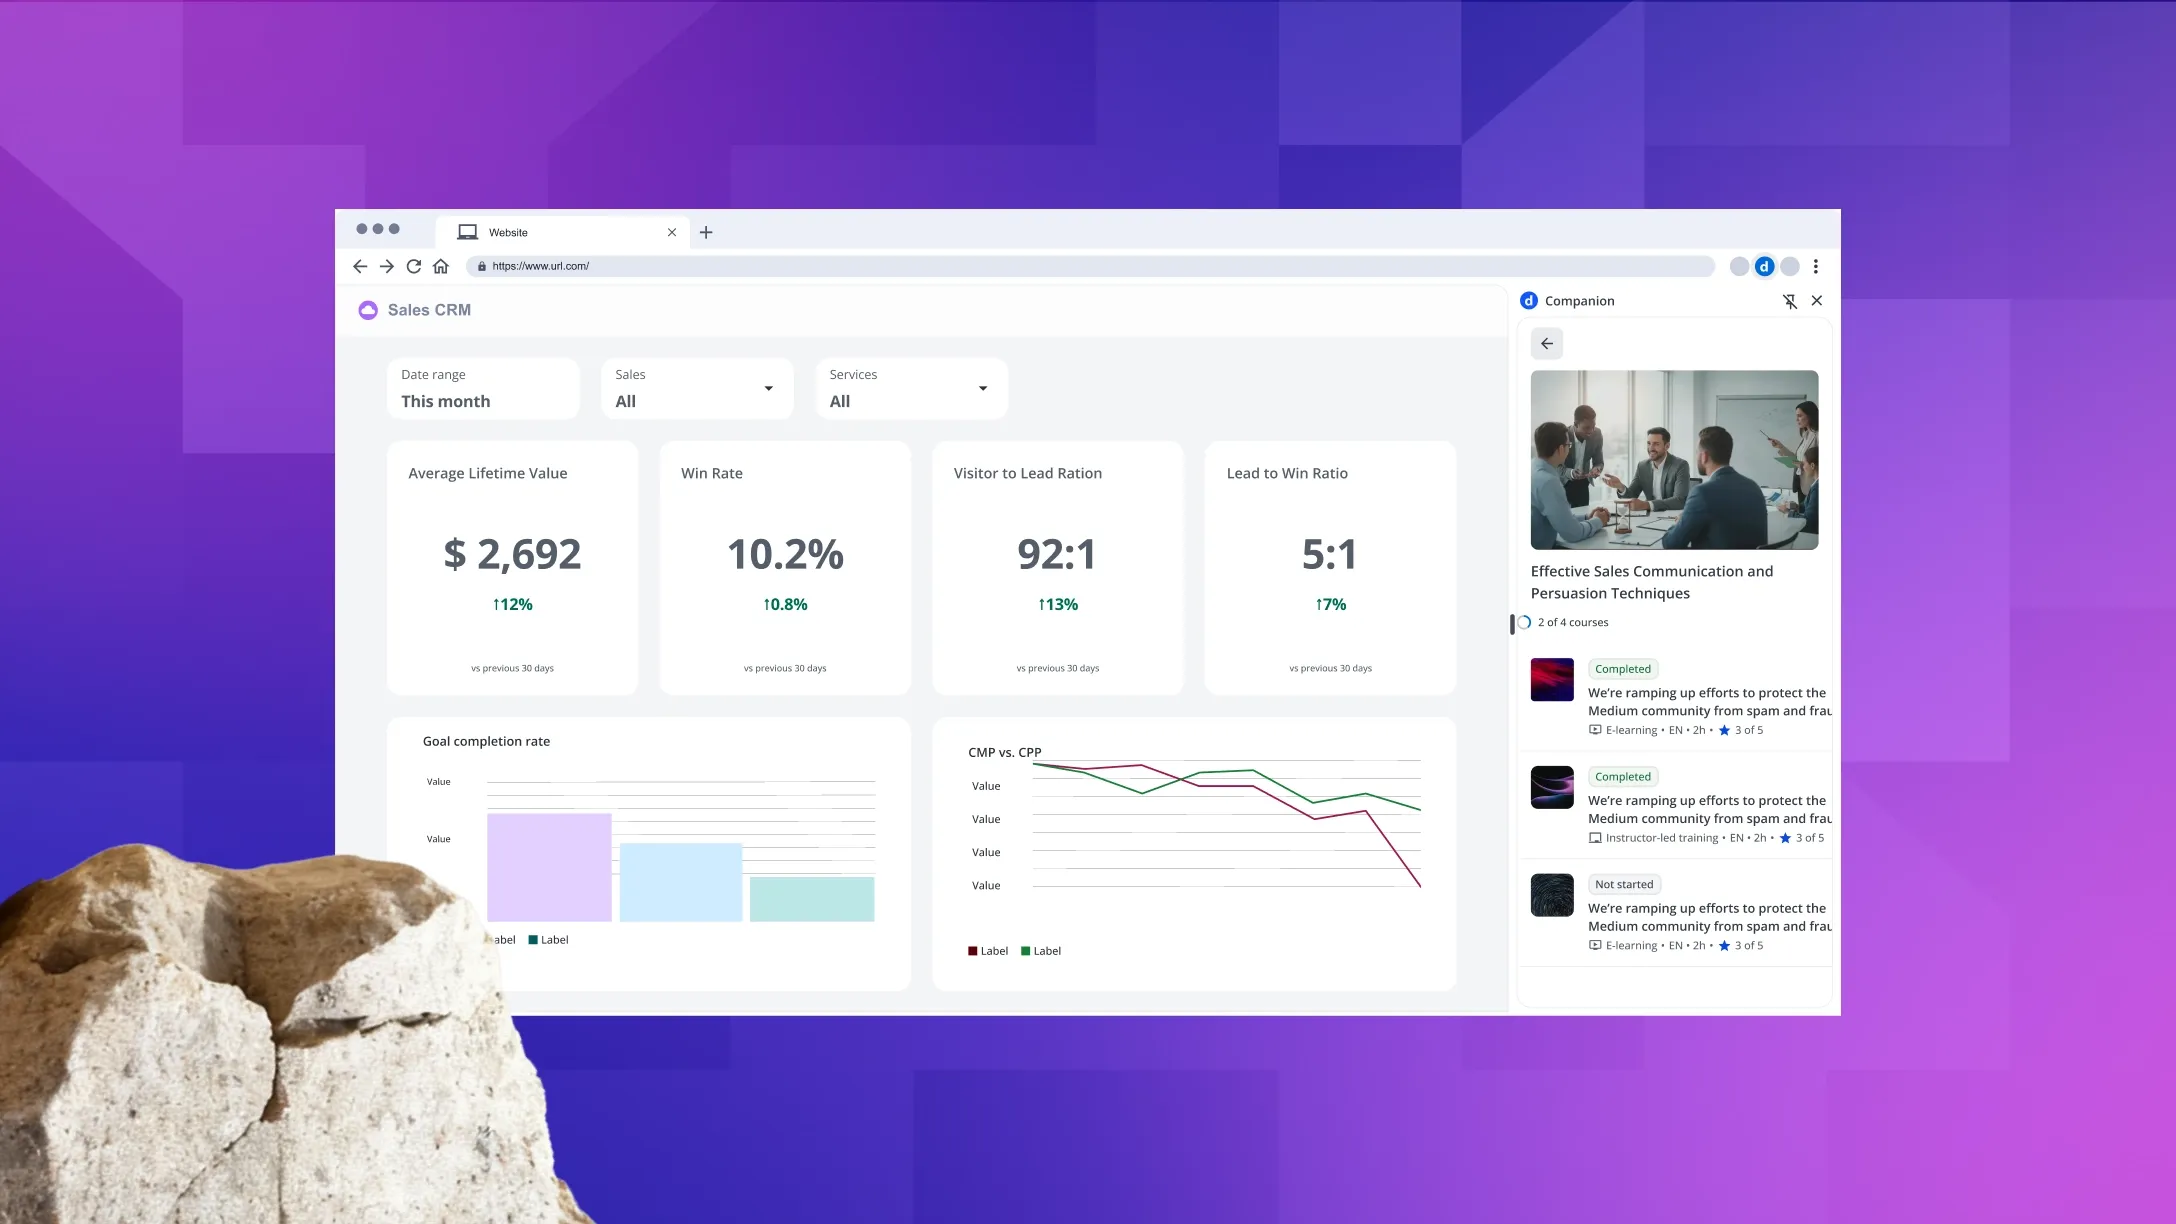This screenshot has height=1224, width=2176.
Task: Reload the page with refresh icon
Action: click(x=414, y=266)
